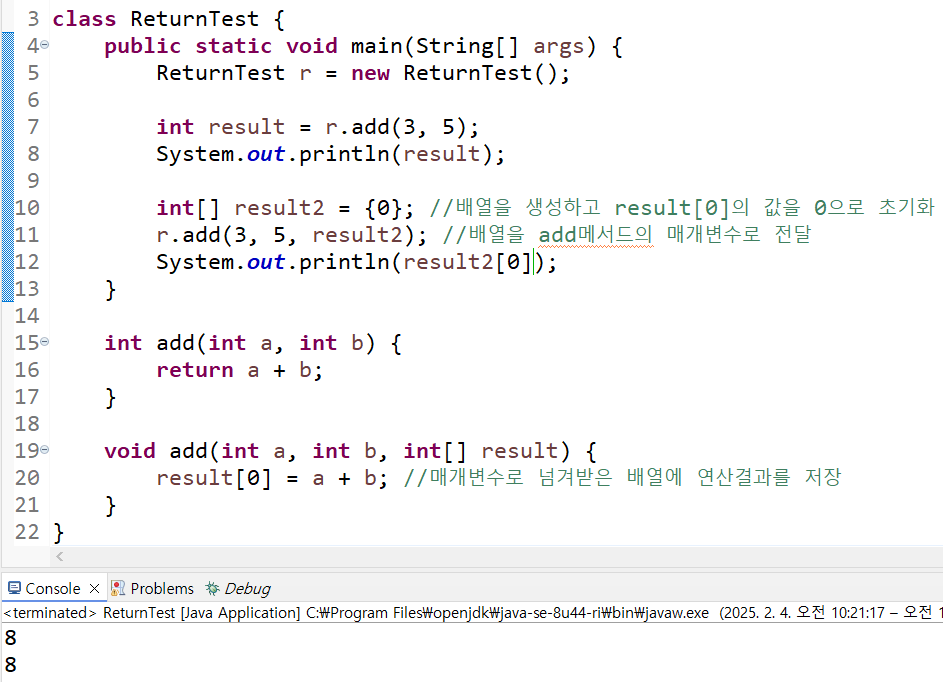Click 'result2[0]' inside println on line 12
Viewport: 943px width, 682px height.
(x=467, y=262)
